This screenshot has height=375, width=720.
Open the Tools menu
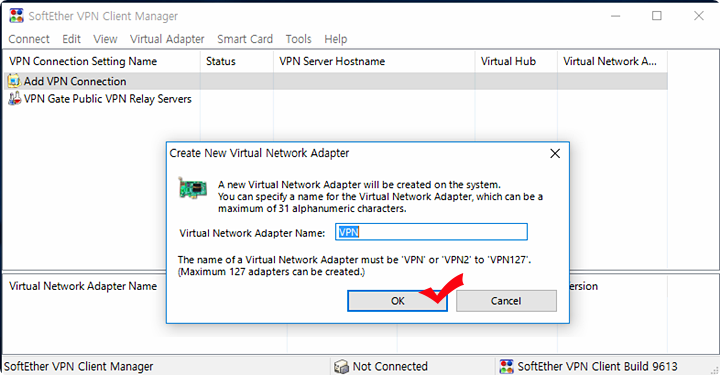pyautogui.click(x=298, y=39)
